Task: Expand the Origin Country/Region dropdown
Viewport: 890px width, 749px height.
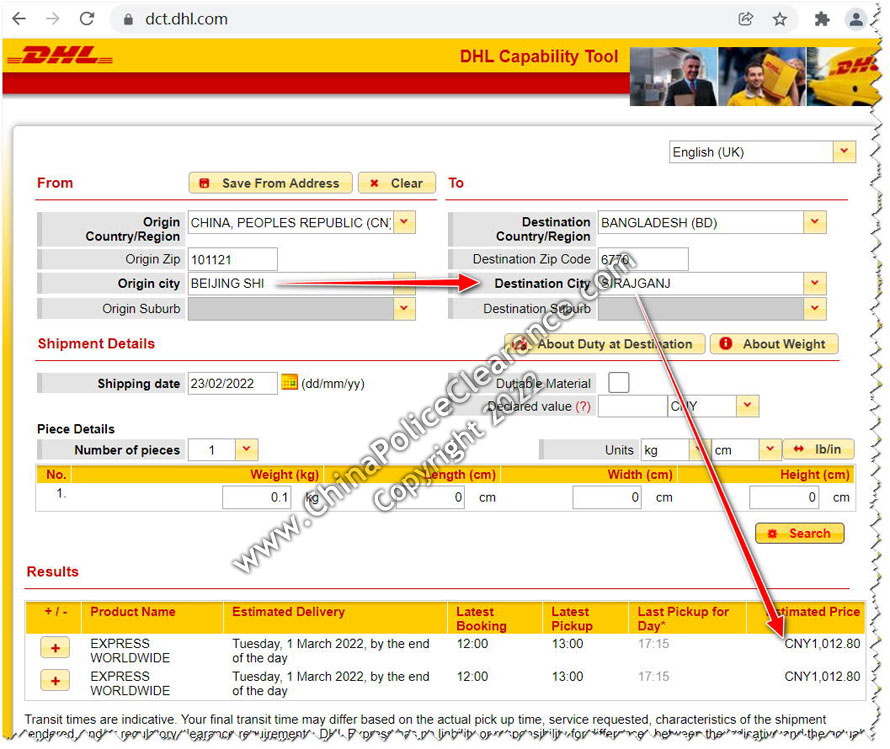Action: pyautogui.click(x=404, y=222)
